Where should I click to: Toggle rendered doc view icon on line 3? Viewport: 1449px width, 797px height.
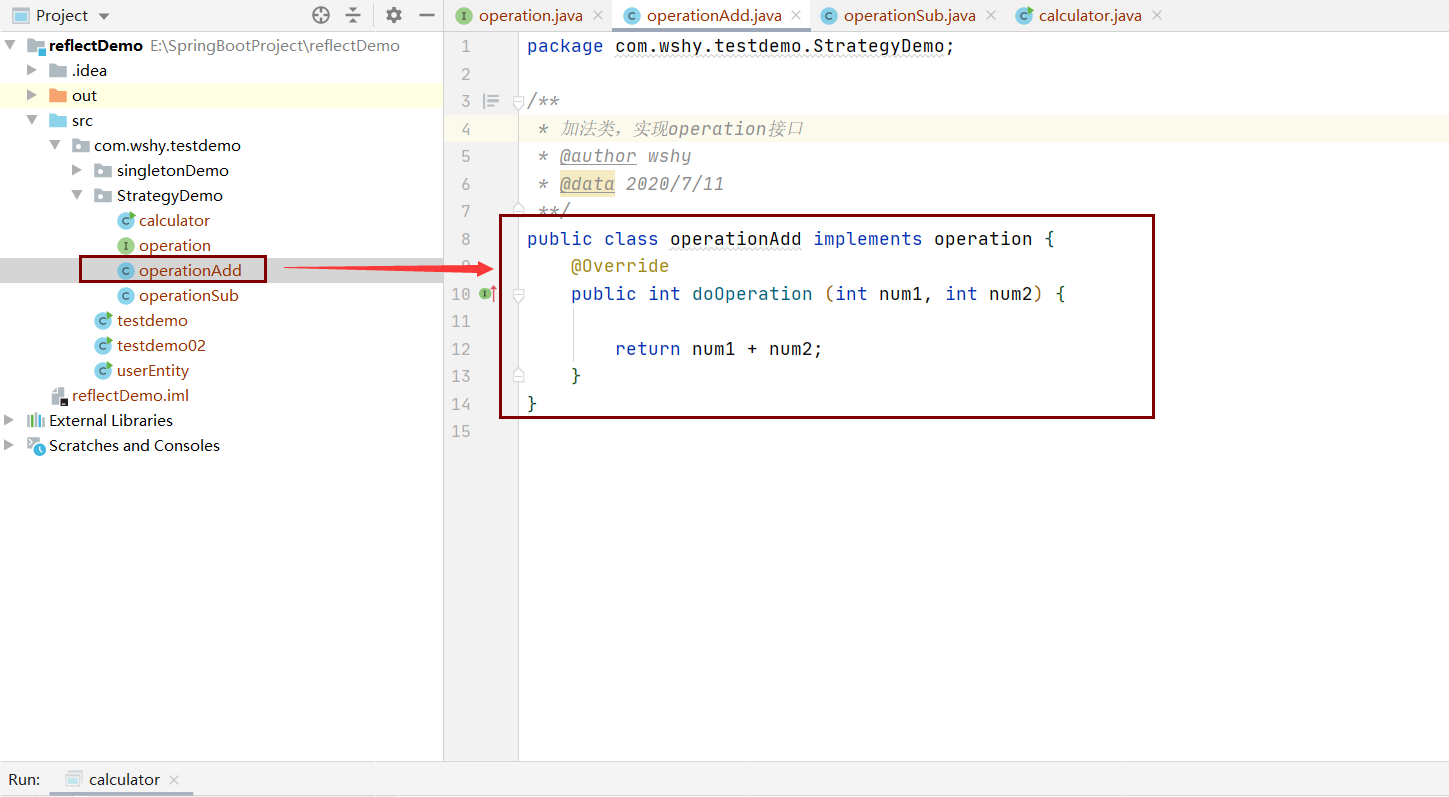point(491,101)
